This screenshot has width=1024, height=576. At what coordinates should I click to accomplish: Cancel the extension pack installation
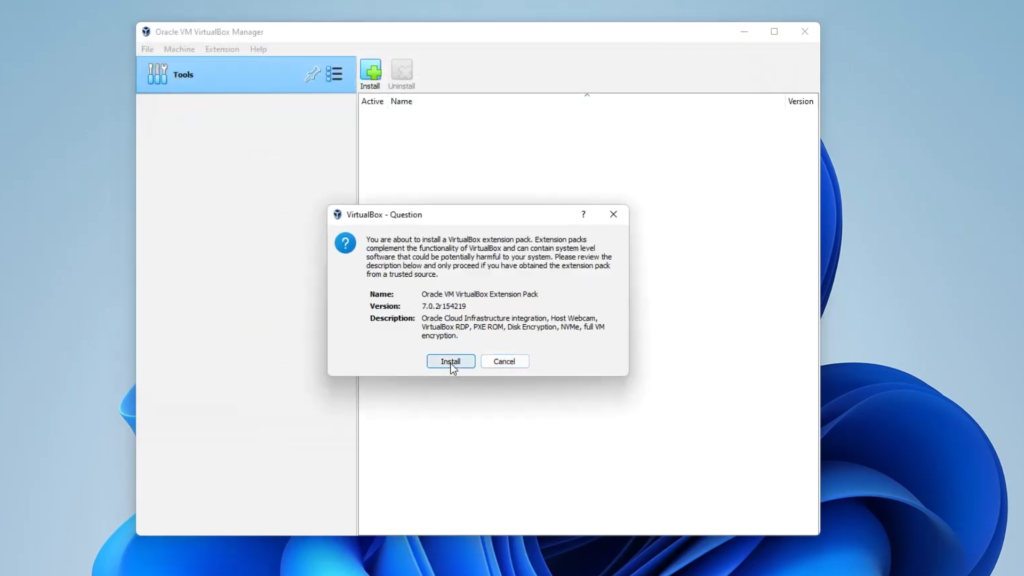coord(504,361)
